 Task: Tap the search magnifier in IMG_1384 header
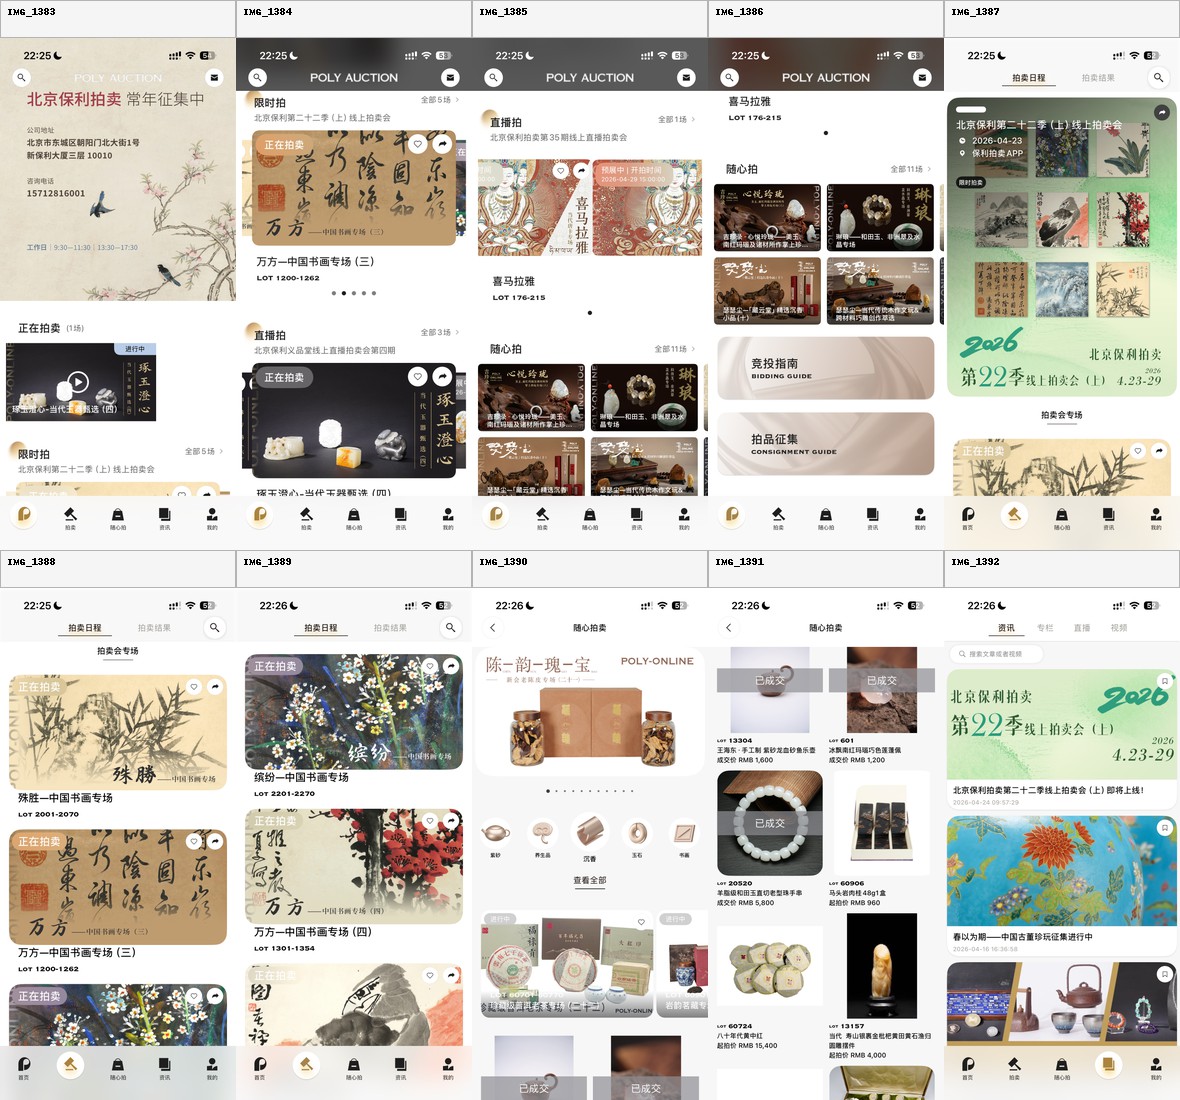257,77
